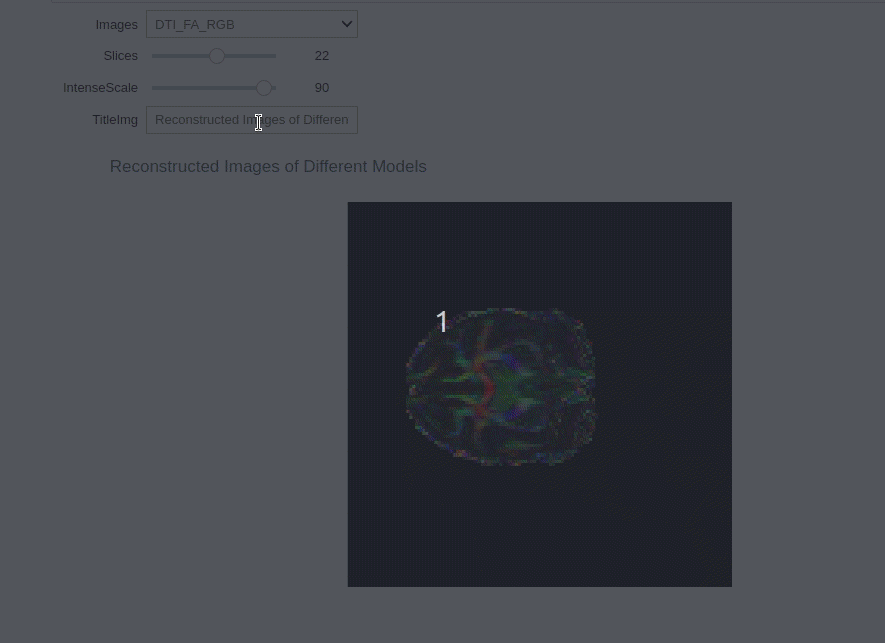The image size is (885, 643).
Task: Click the IntenseScale field label
Action: (x=100, y=88)
